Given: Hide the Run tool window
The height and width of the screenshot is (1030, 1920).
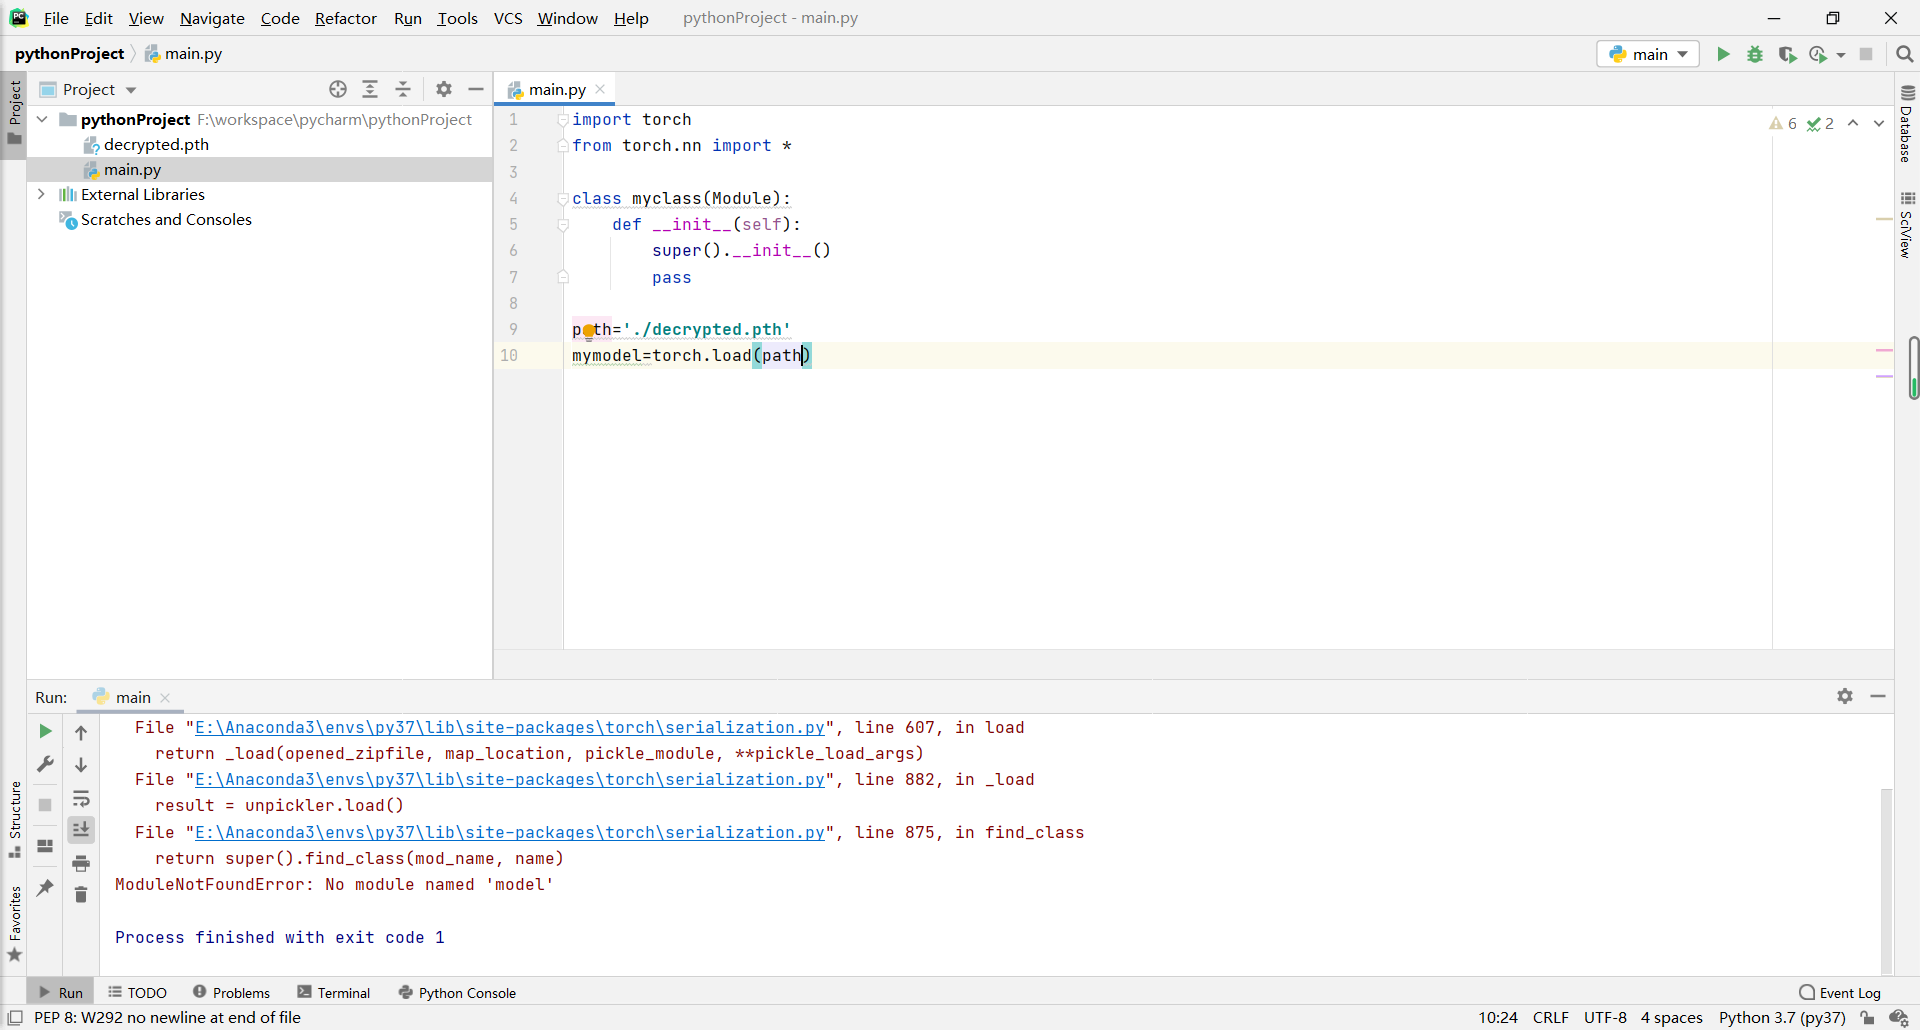Looking at the screenshot, I should [x=1878, y=696].
